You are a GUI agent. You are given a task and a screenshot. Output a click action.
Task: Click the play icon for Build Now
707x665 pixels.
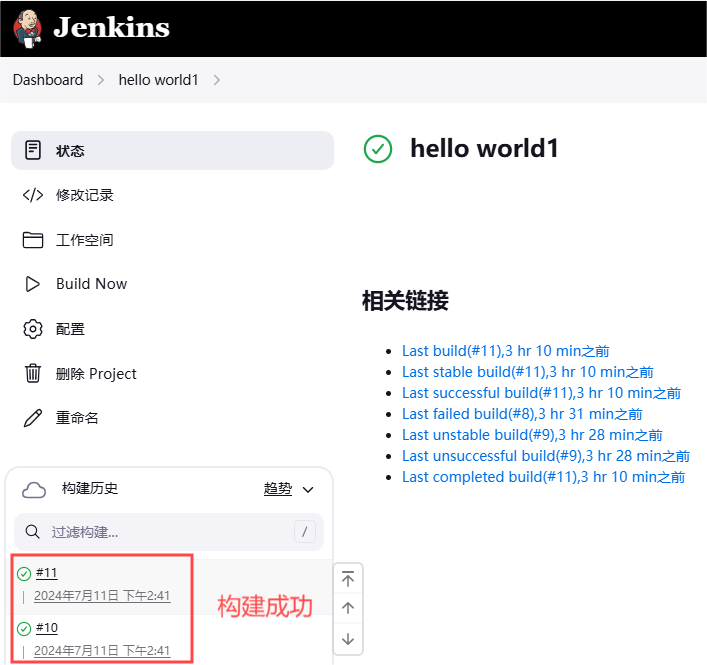(x=32, y=284)
